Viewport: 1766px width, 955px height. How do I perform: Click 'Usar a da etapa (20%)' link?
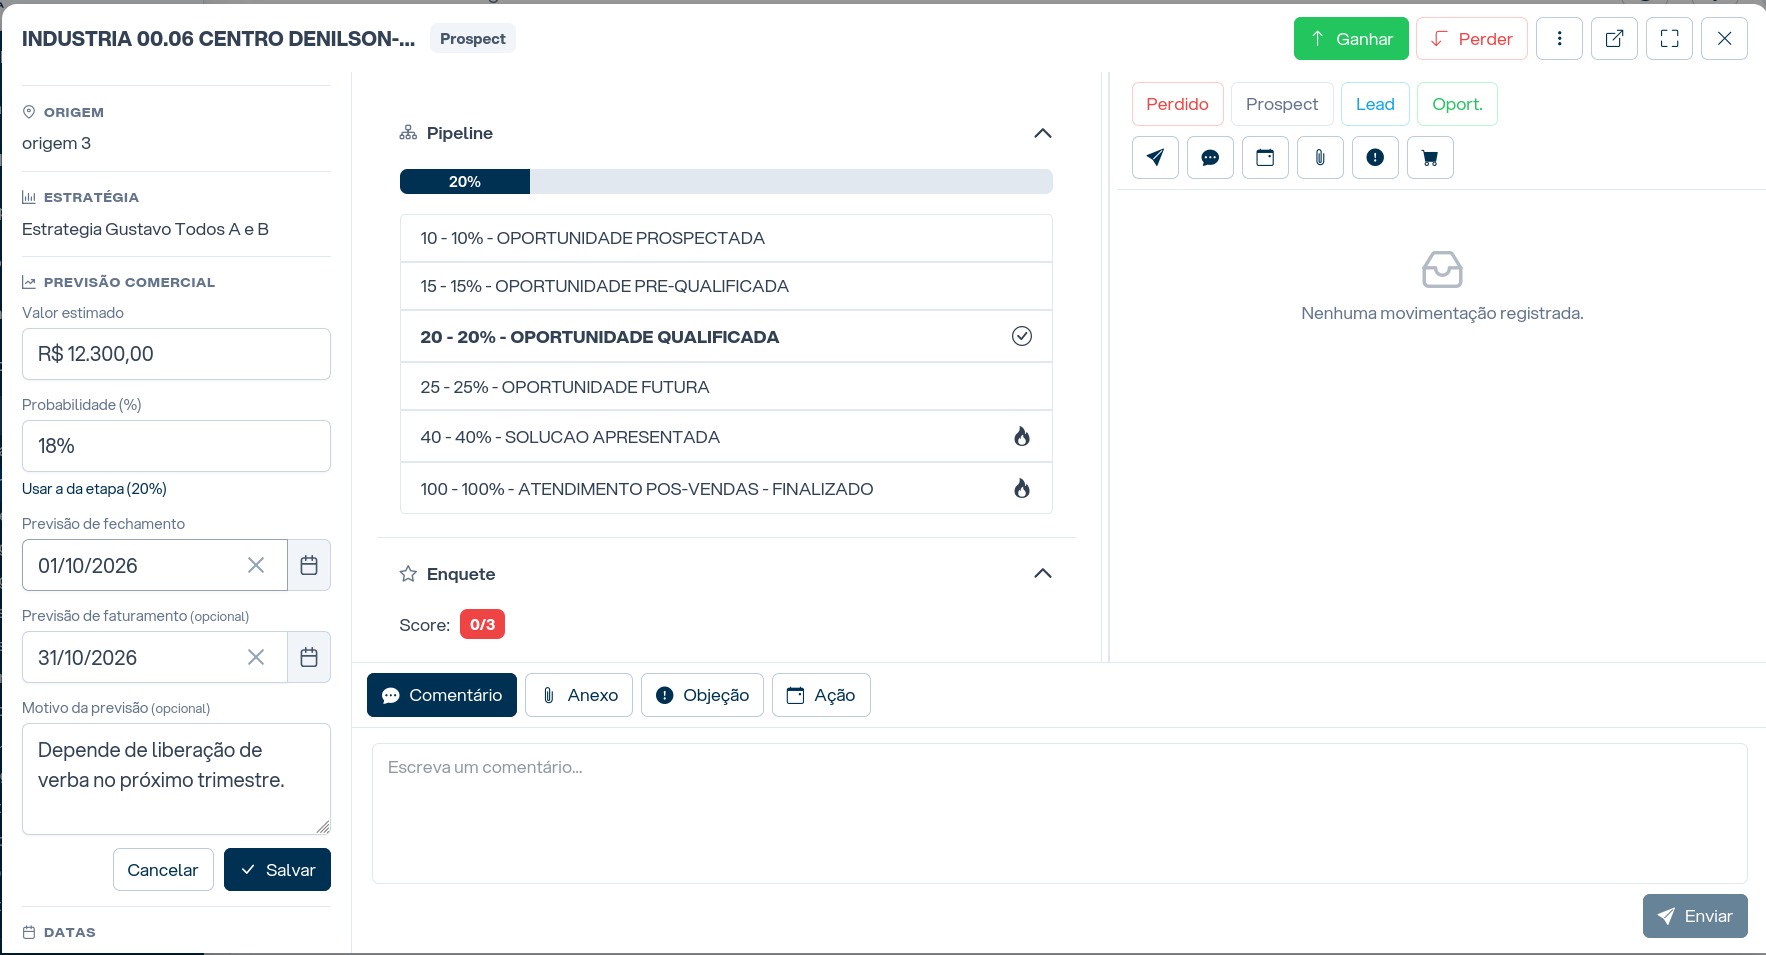click(x=94, y=489)
